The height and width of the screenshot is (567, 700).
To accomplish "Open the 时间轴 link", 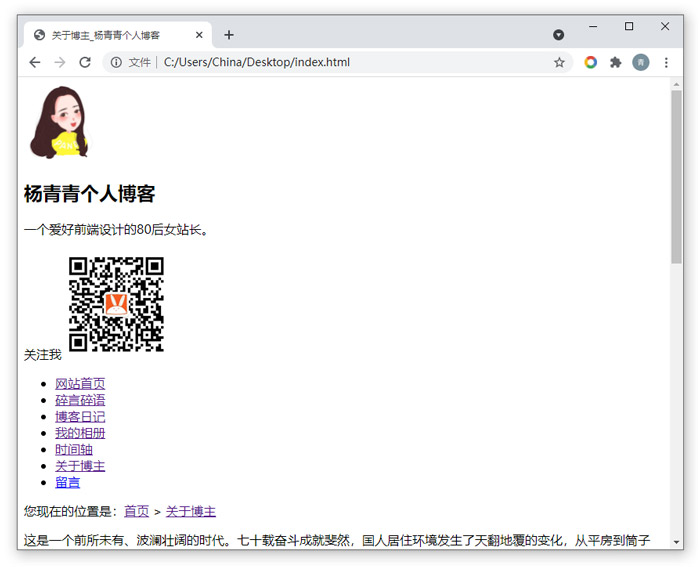I will pos(74,450).
